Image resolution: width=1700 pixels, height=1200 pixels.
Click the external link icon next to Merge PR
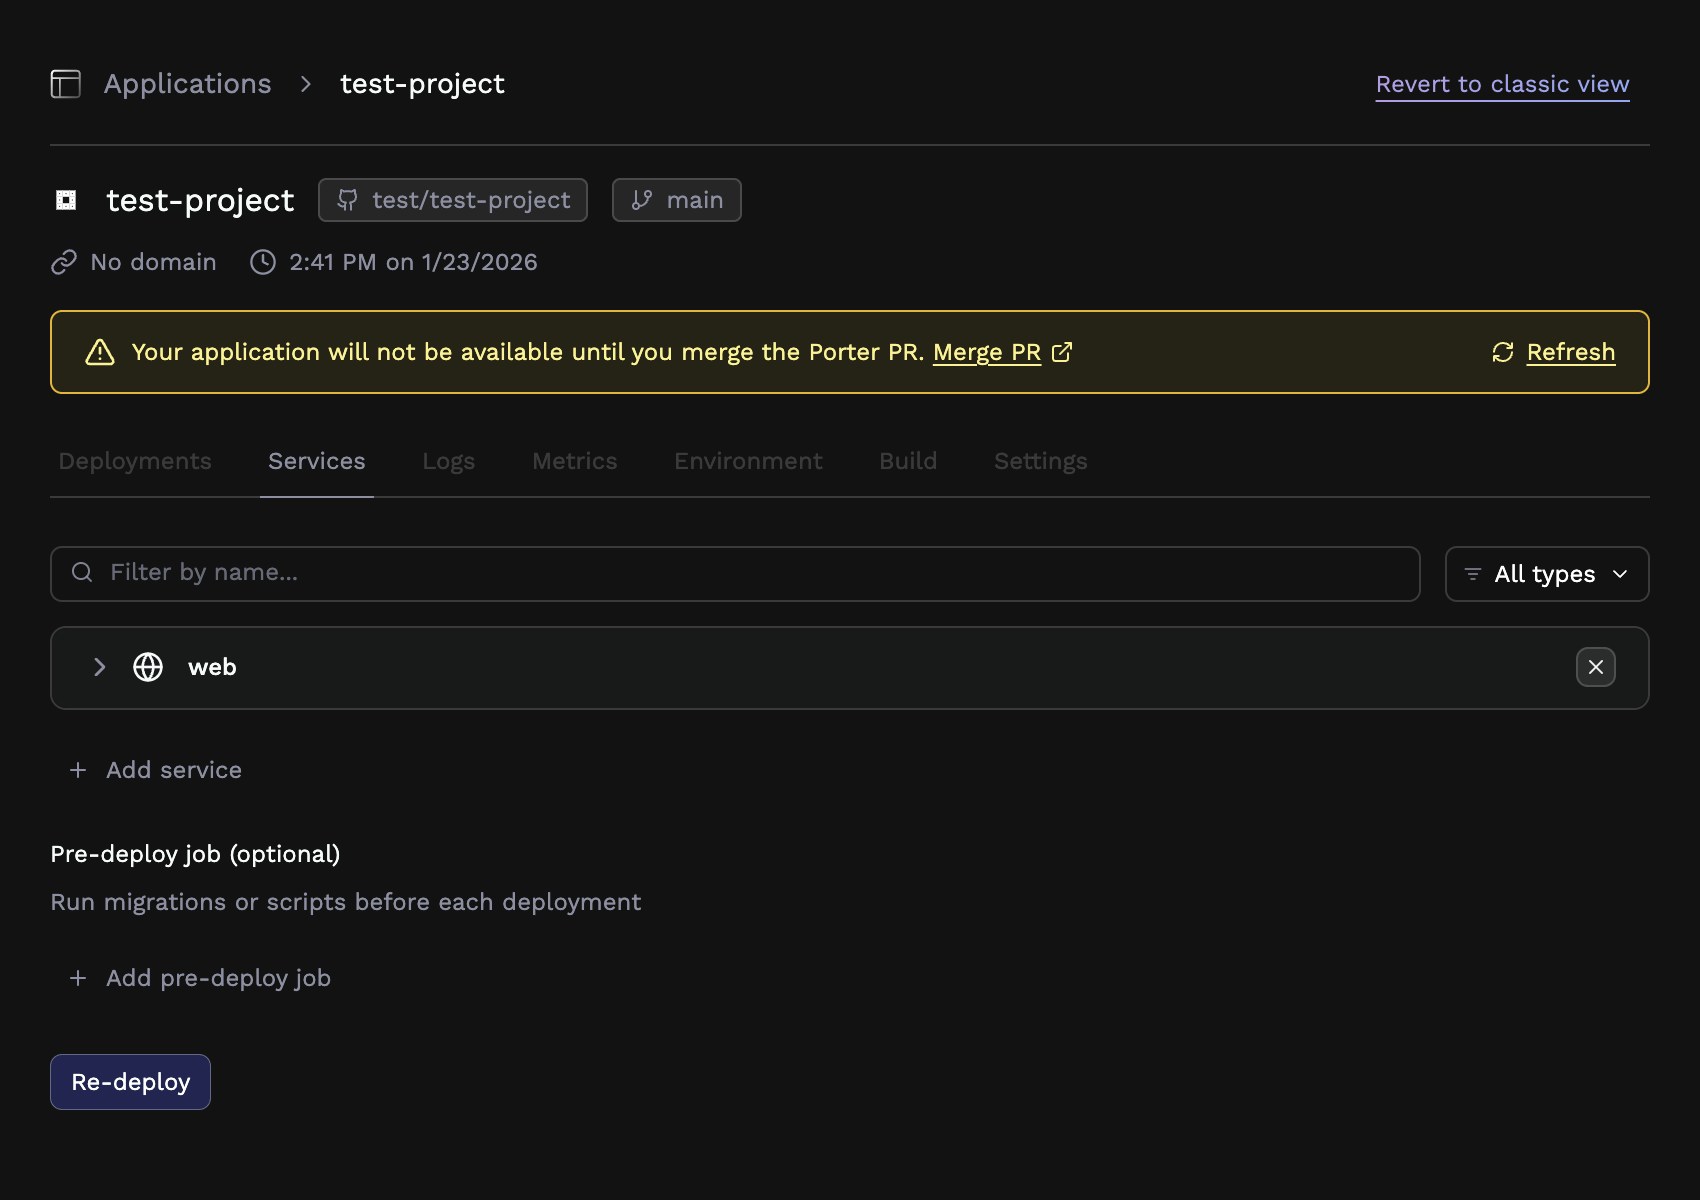(1063, 352)
